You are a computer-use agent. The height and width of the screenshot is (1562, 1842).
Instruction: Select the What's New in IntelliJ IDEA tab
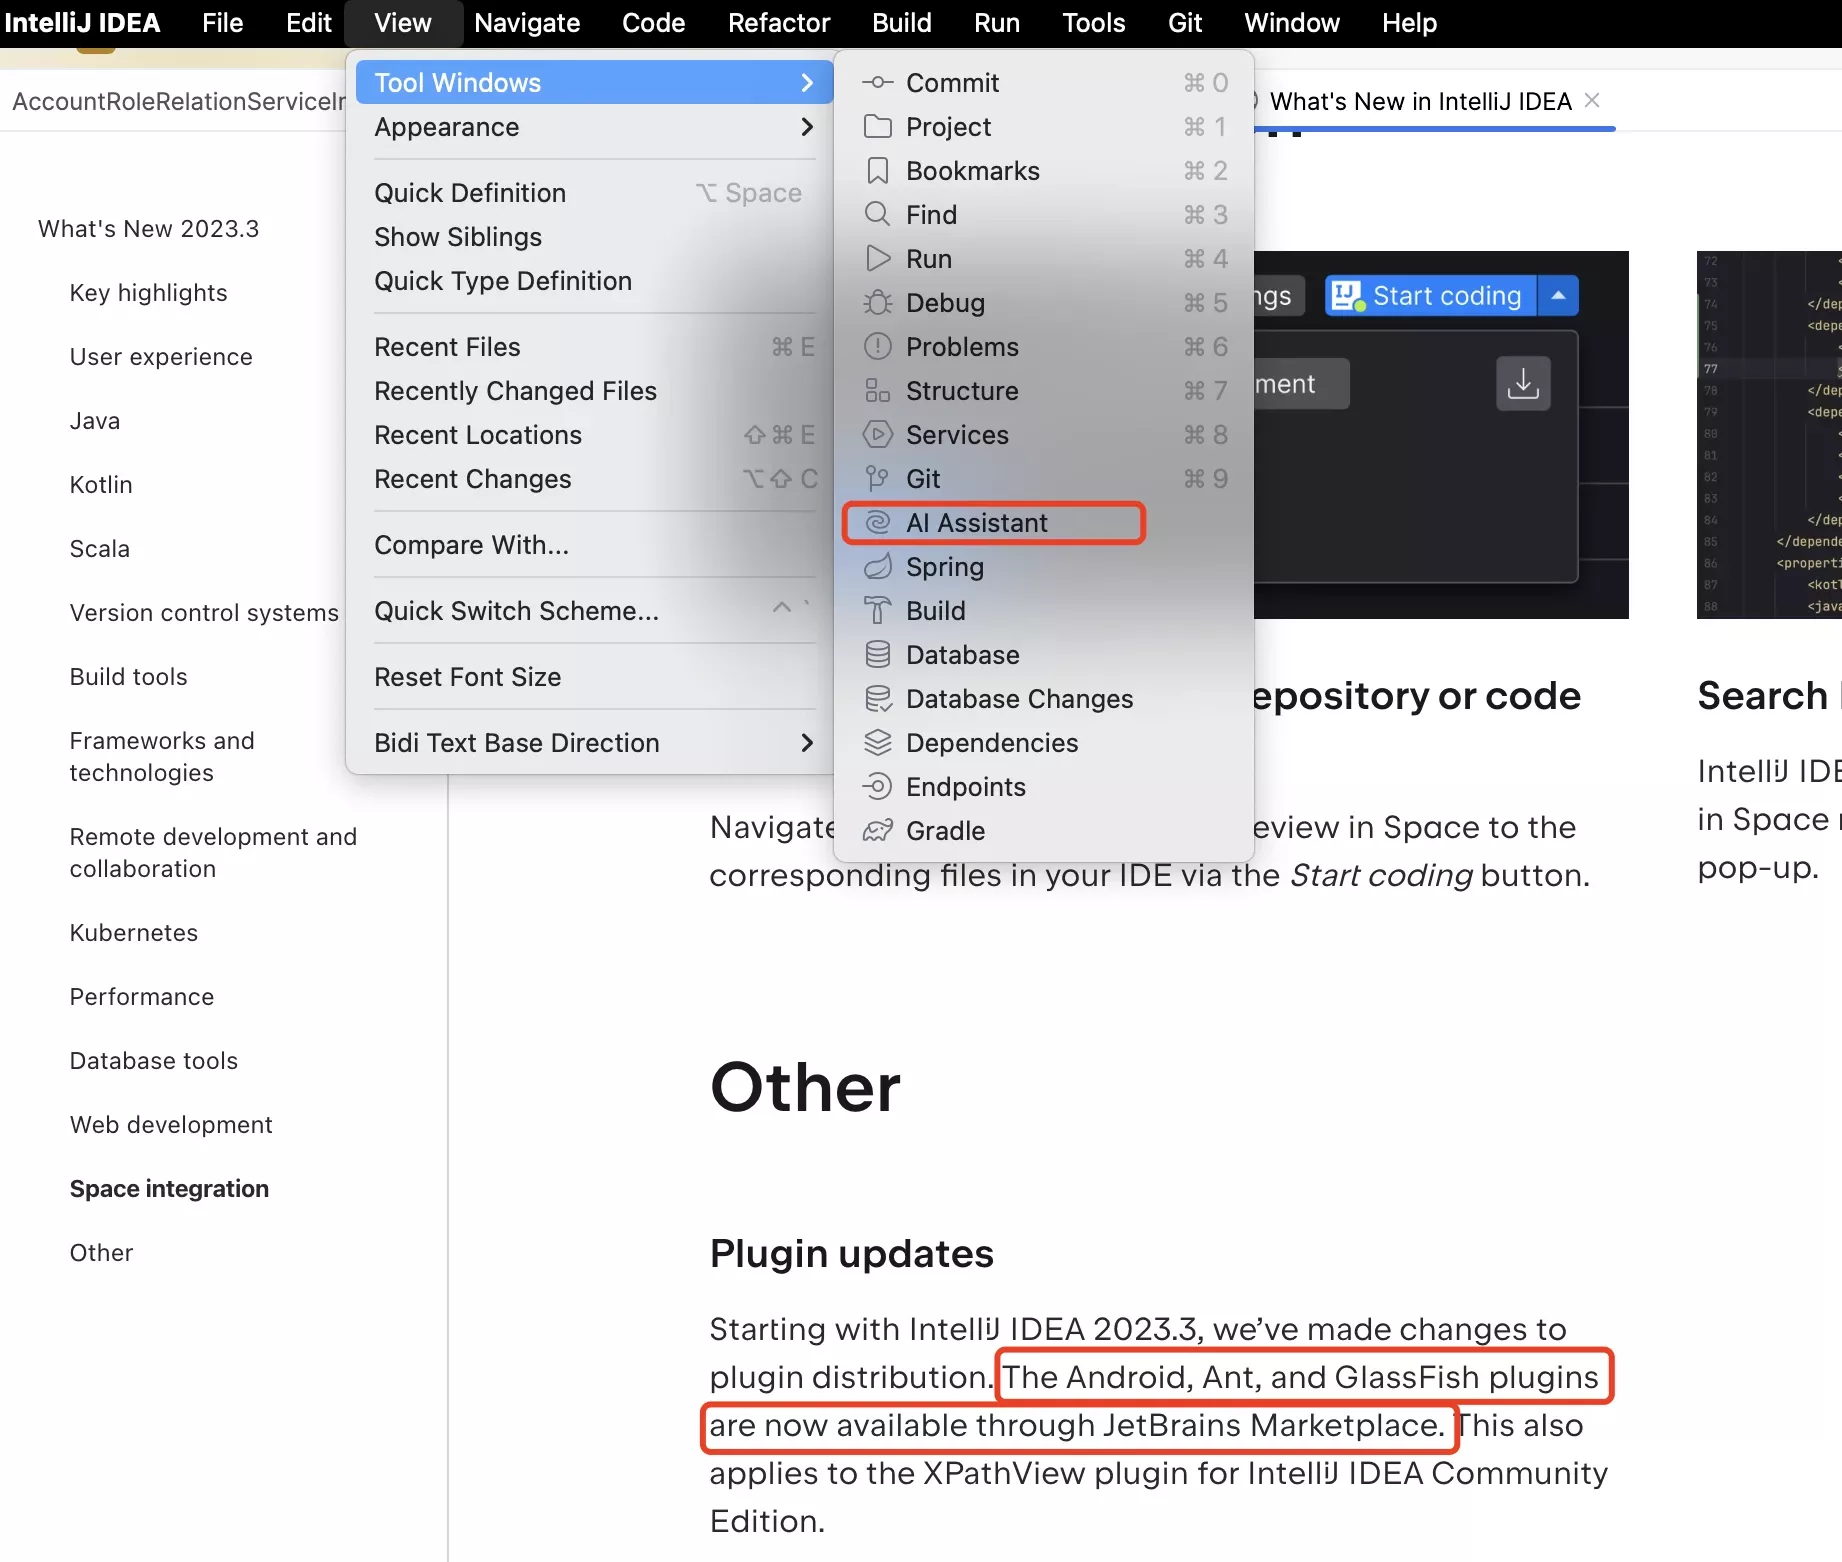1420,101
